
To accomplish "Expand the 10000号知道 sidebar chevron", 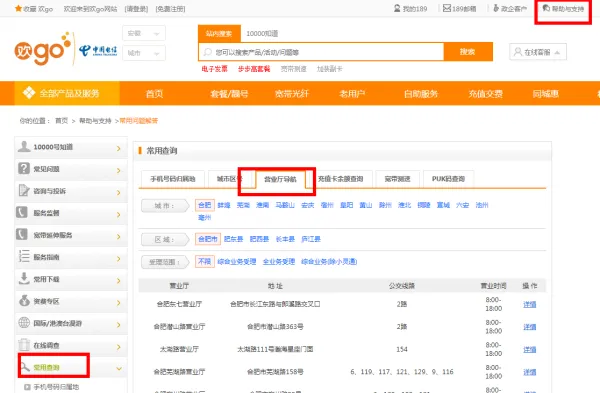I will [119, 148].
